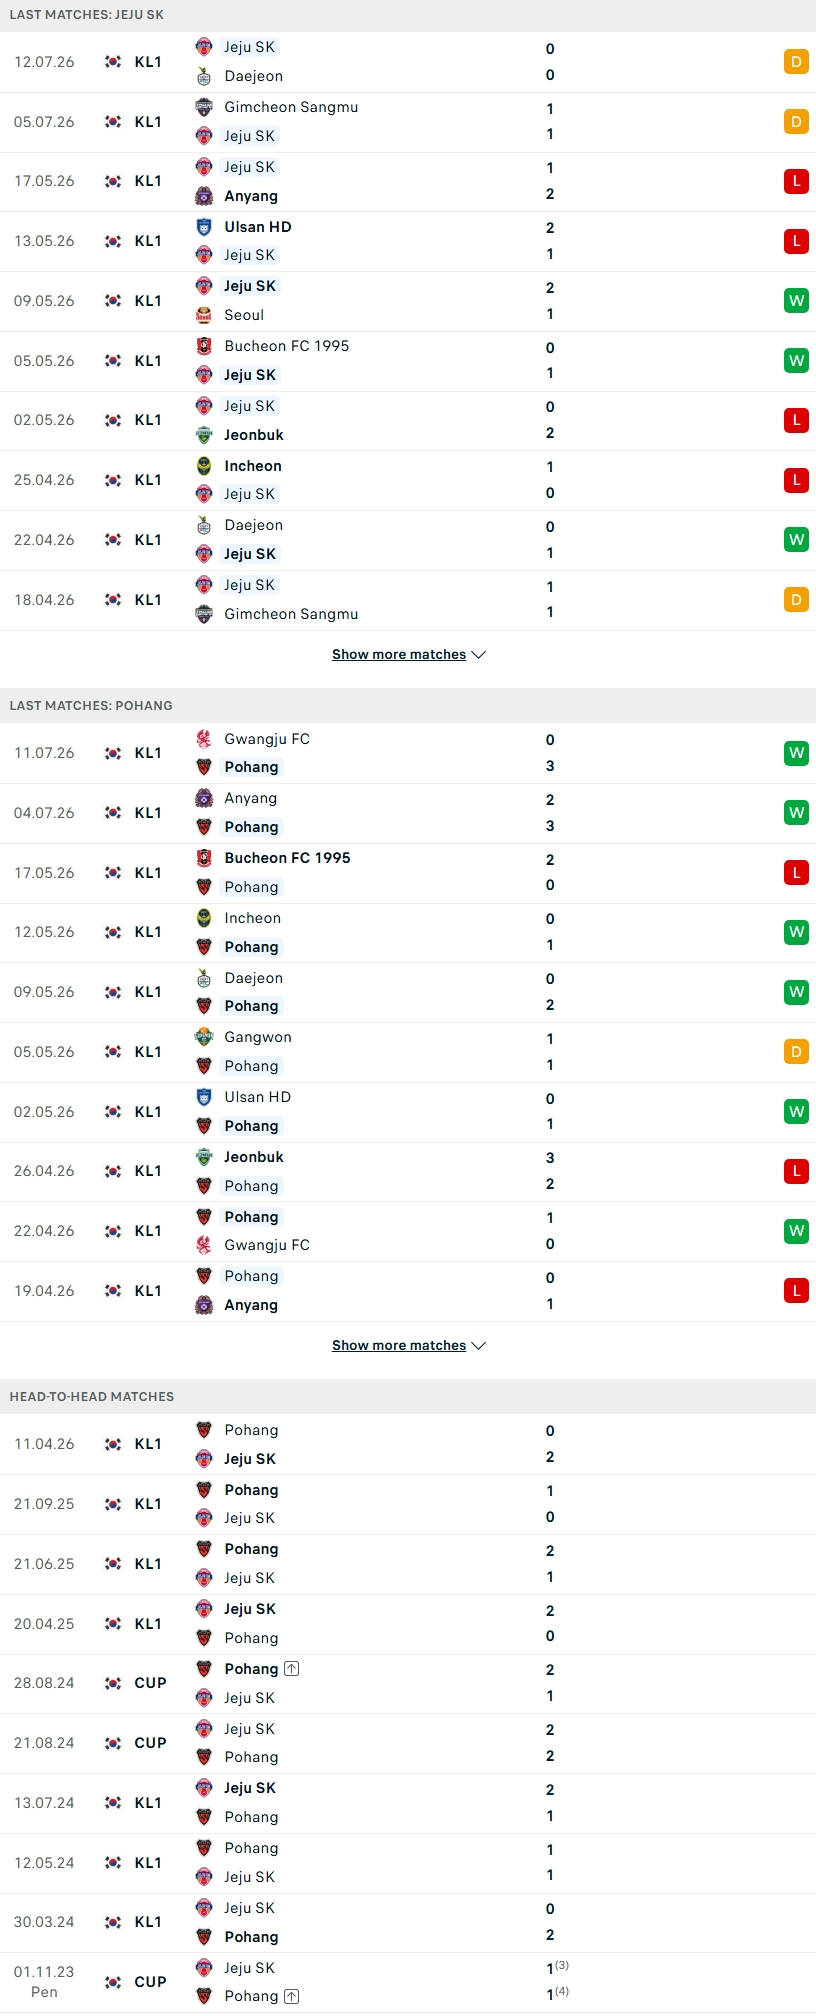The image size is (816, 2016).
Task: Open the 01.11.23 CUP penalty match row
Action: 408,1982
